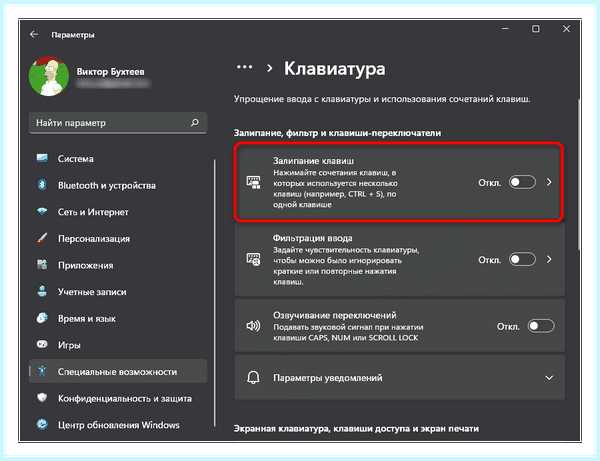Viewport: 600px width, 461px height.
Task: Minimize the Параметры window
Action: (505, 29)
